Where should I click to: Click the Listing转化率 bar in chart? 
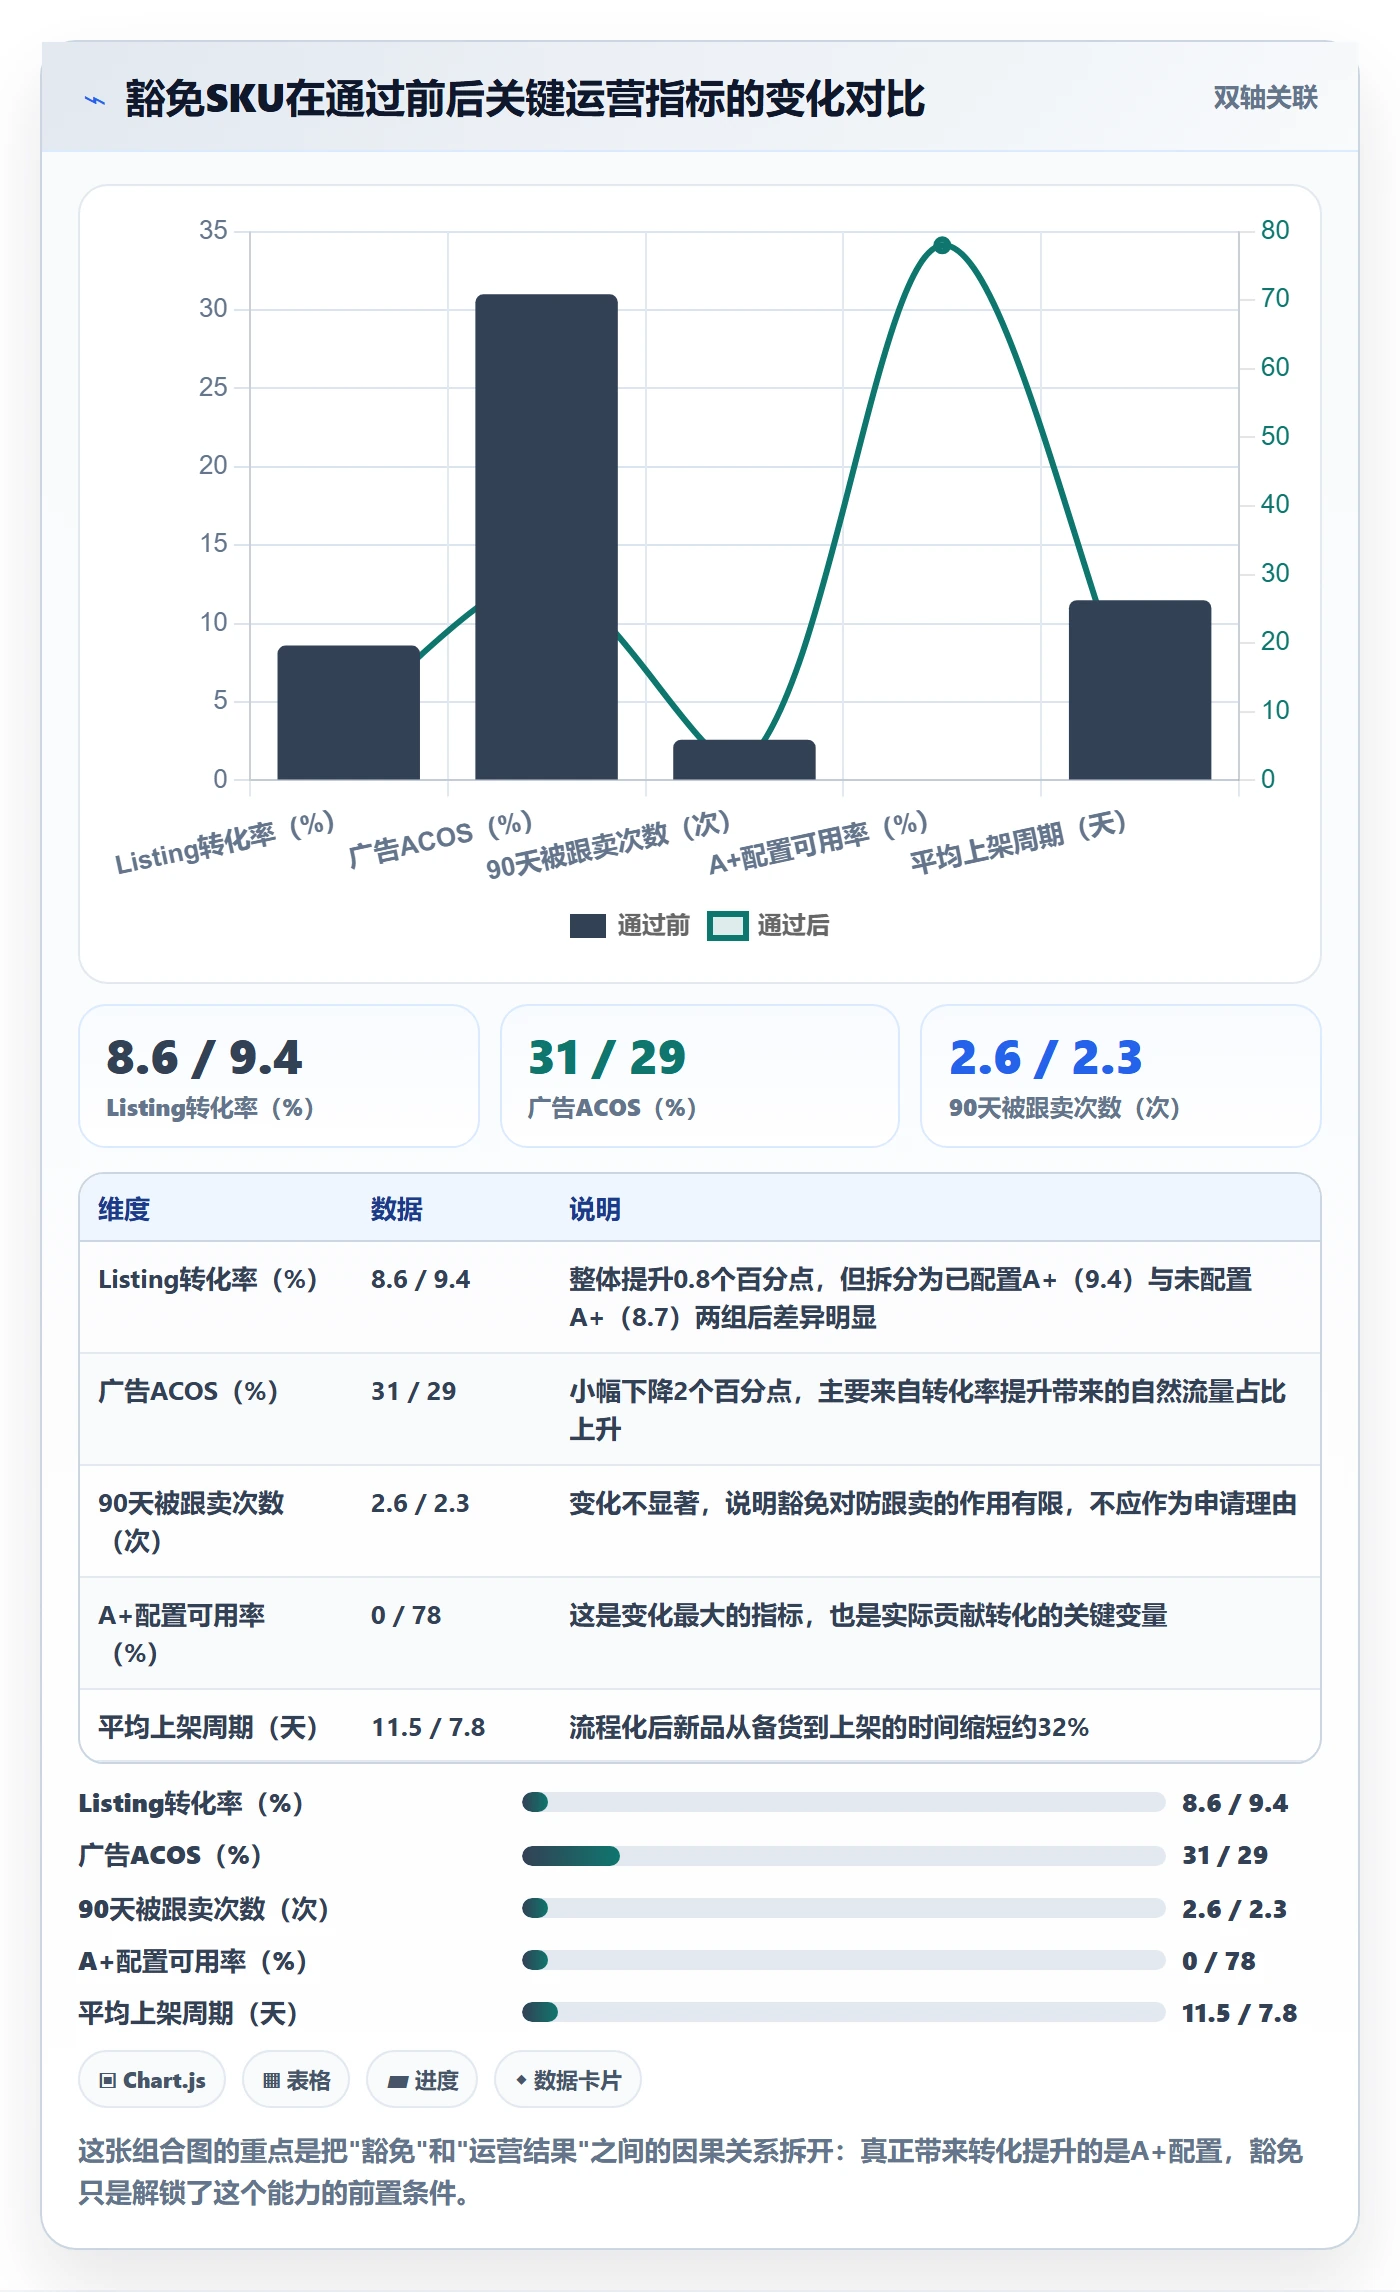pos(348,712)
